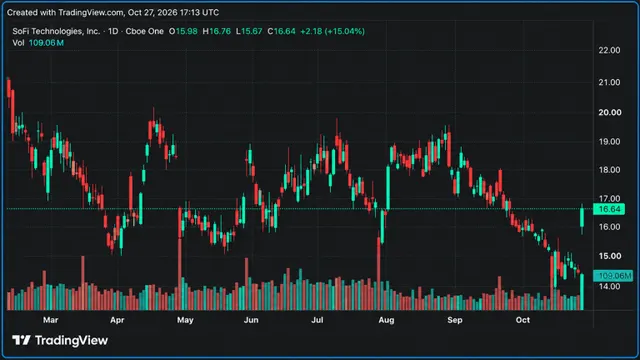Image resolution: width=640 pixels, height=360 pixels.
Task: Click the 22.00 price scale label
Action: tap(609, 50)
